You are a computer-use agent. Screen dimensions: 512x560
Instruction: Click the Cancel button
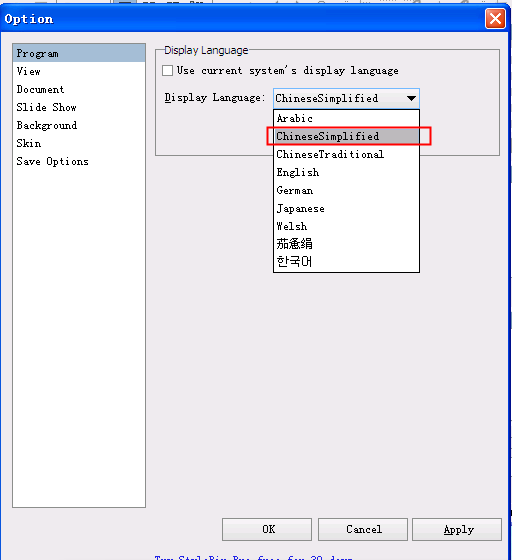(363, 529)
